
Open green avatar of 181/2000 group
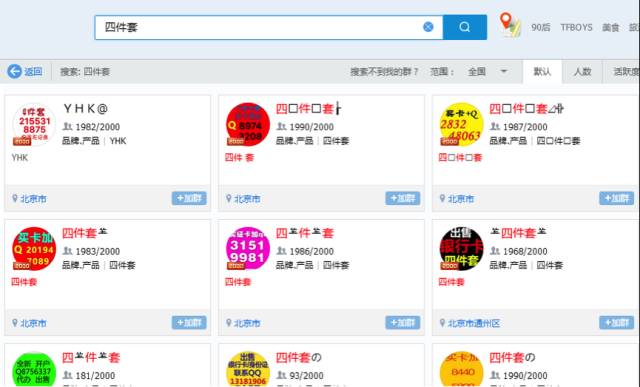pos(34,369)
